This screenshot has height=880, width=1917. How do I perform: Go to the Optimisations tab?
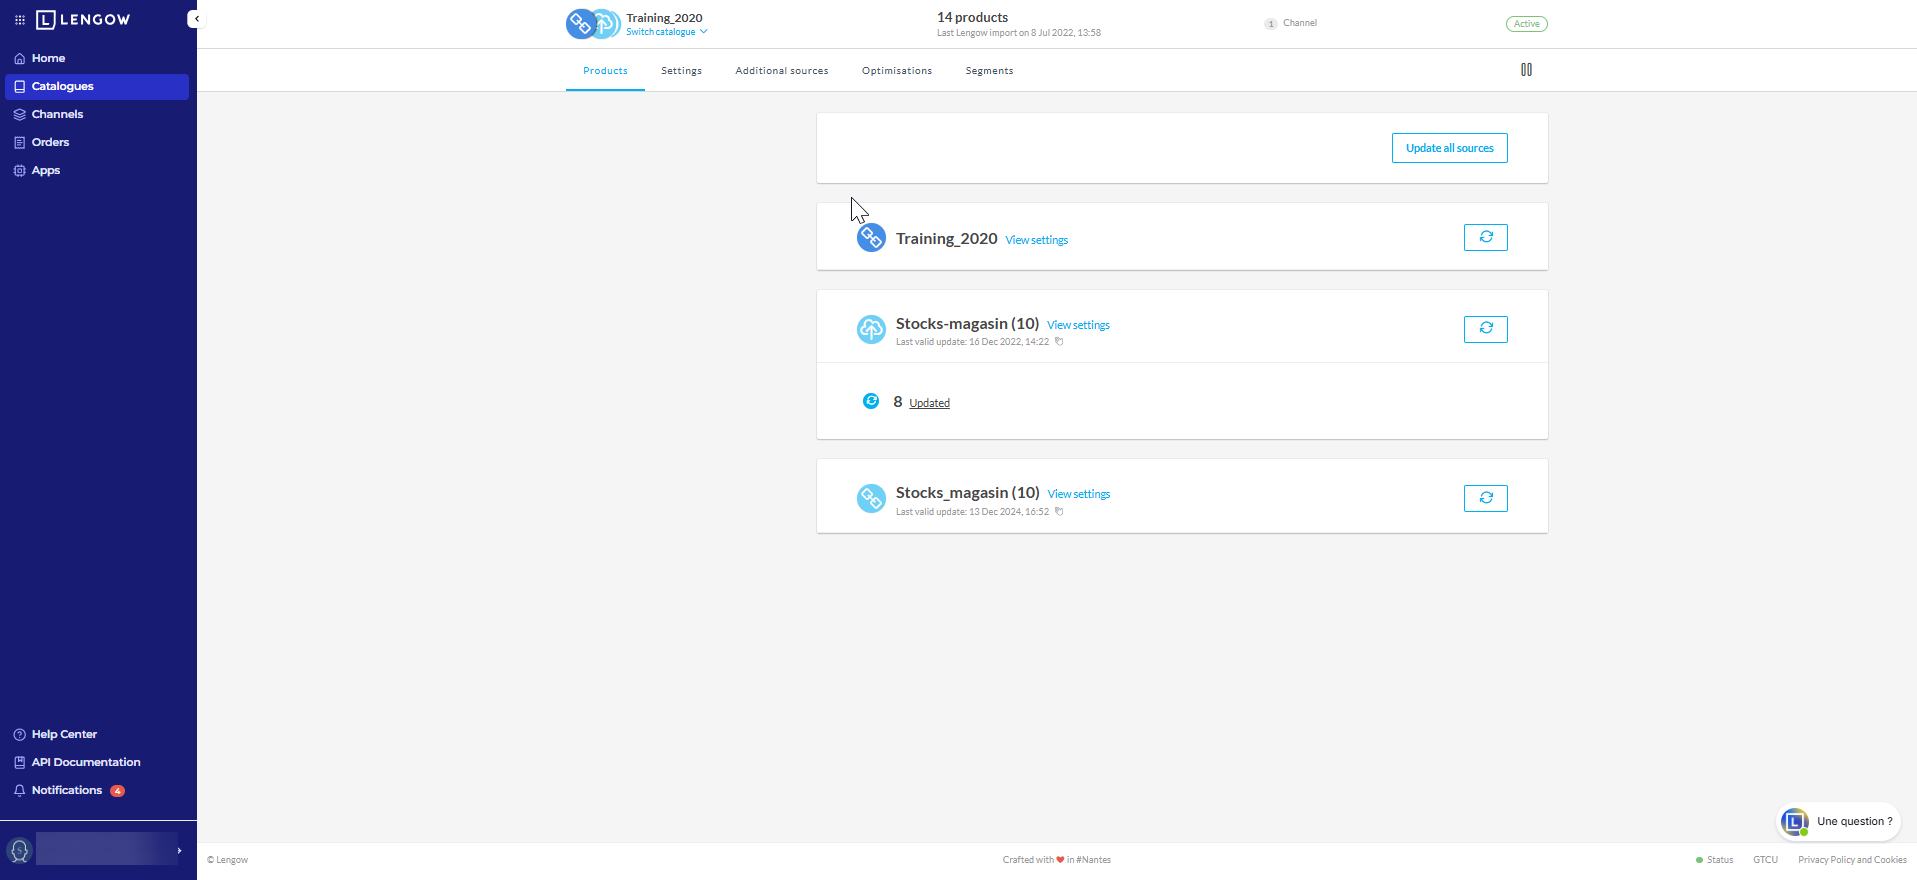click(896, 71)
